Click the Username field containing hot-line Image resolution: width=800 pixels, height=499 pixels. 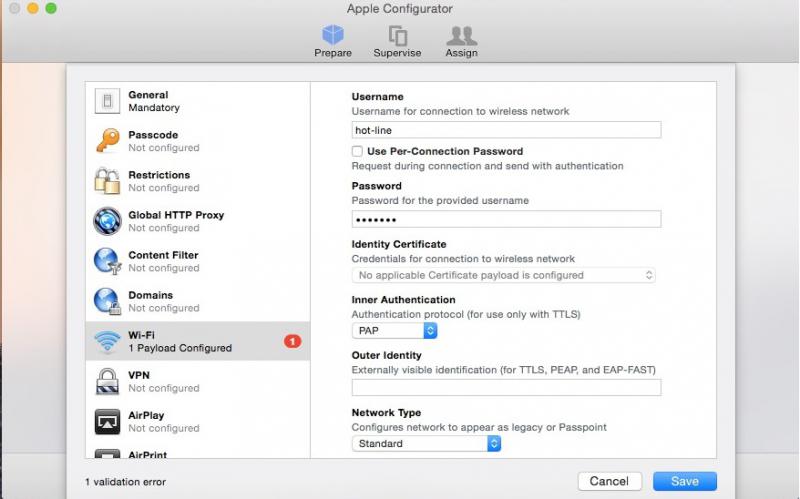[506, 130]
